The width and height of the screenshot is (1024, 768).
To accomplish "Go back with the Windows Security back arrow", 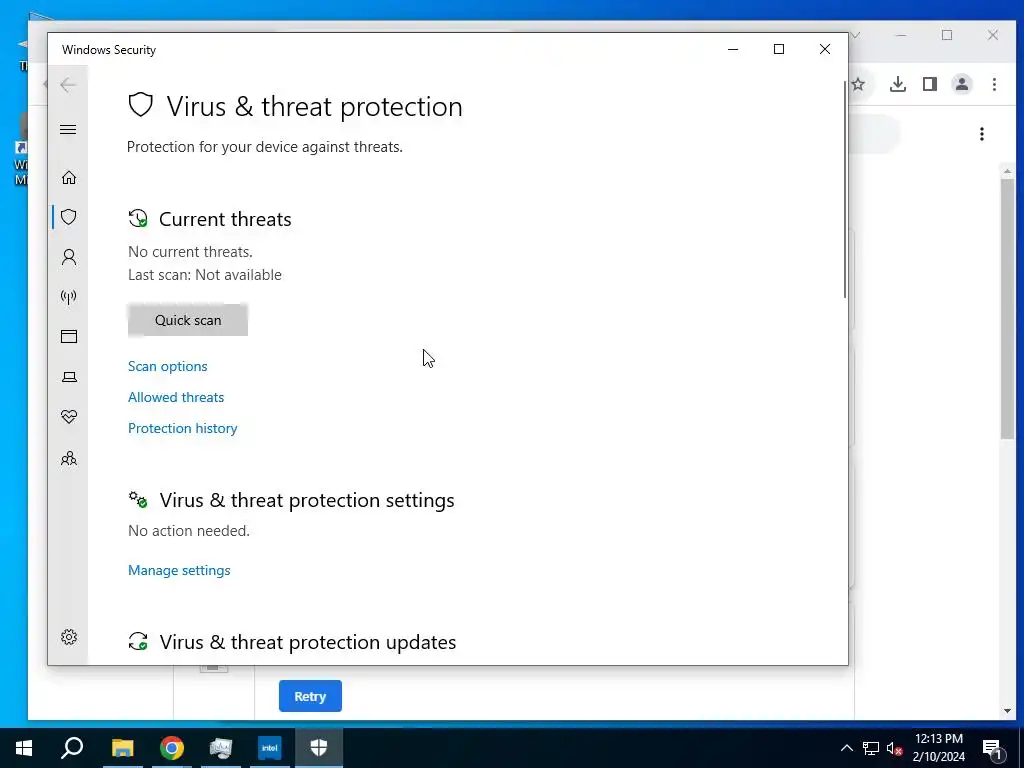I will pyautogui.click(x=68, y=85).
